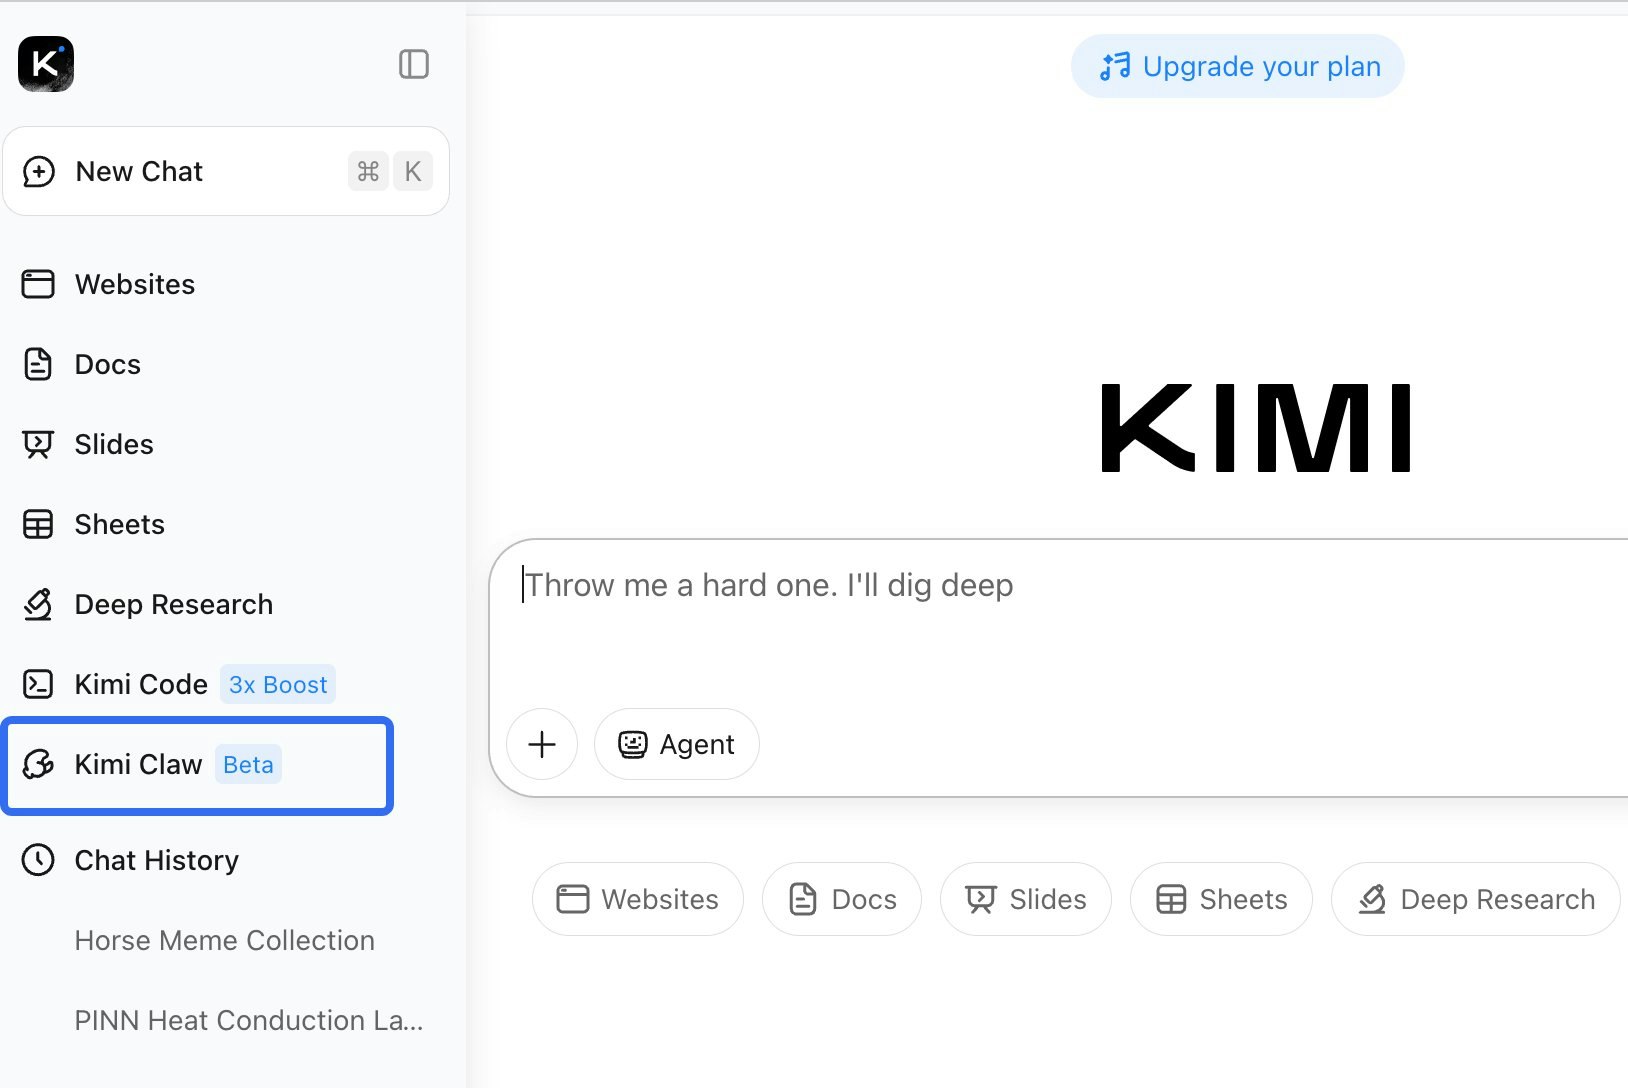Click the Agent face icon in chat bar
The image size is (1628, 1088).
(633, 744)
